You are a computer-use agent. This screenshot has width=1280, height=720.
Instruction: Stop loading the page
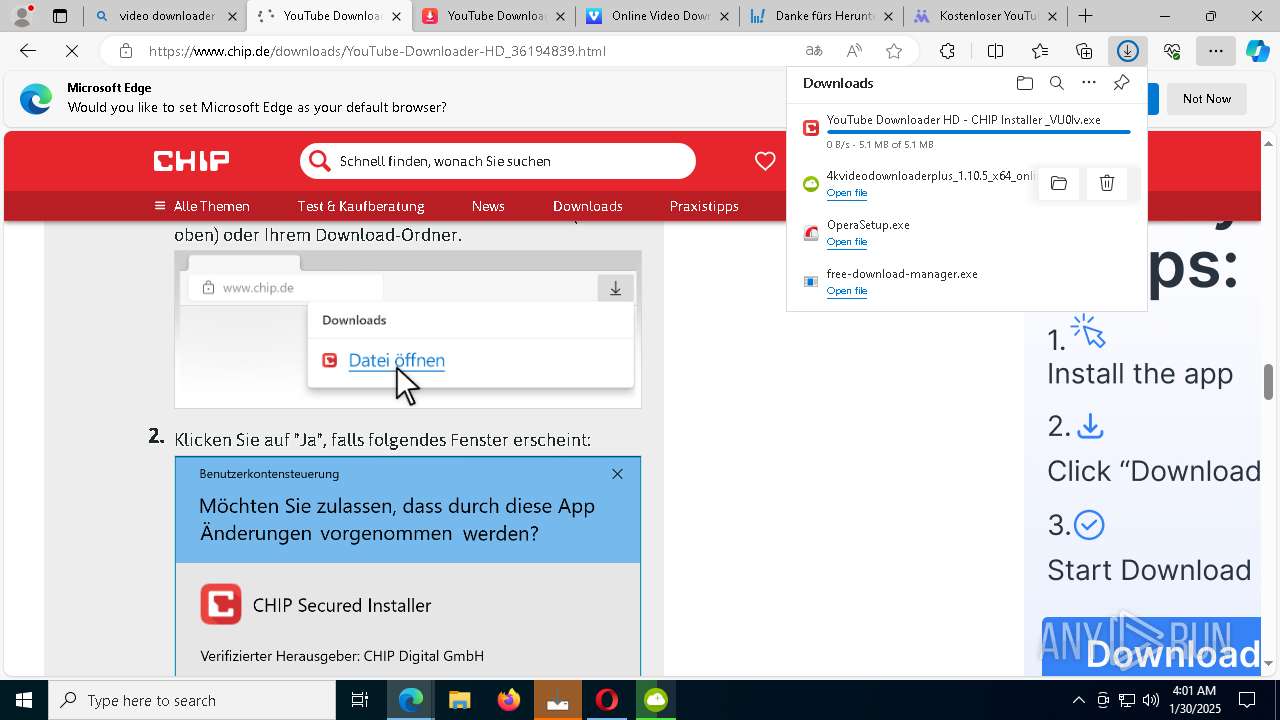click(x=72, y=51)
